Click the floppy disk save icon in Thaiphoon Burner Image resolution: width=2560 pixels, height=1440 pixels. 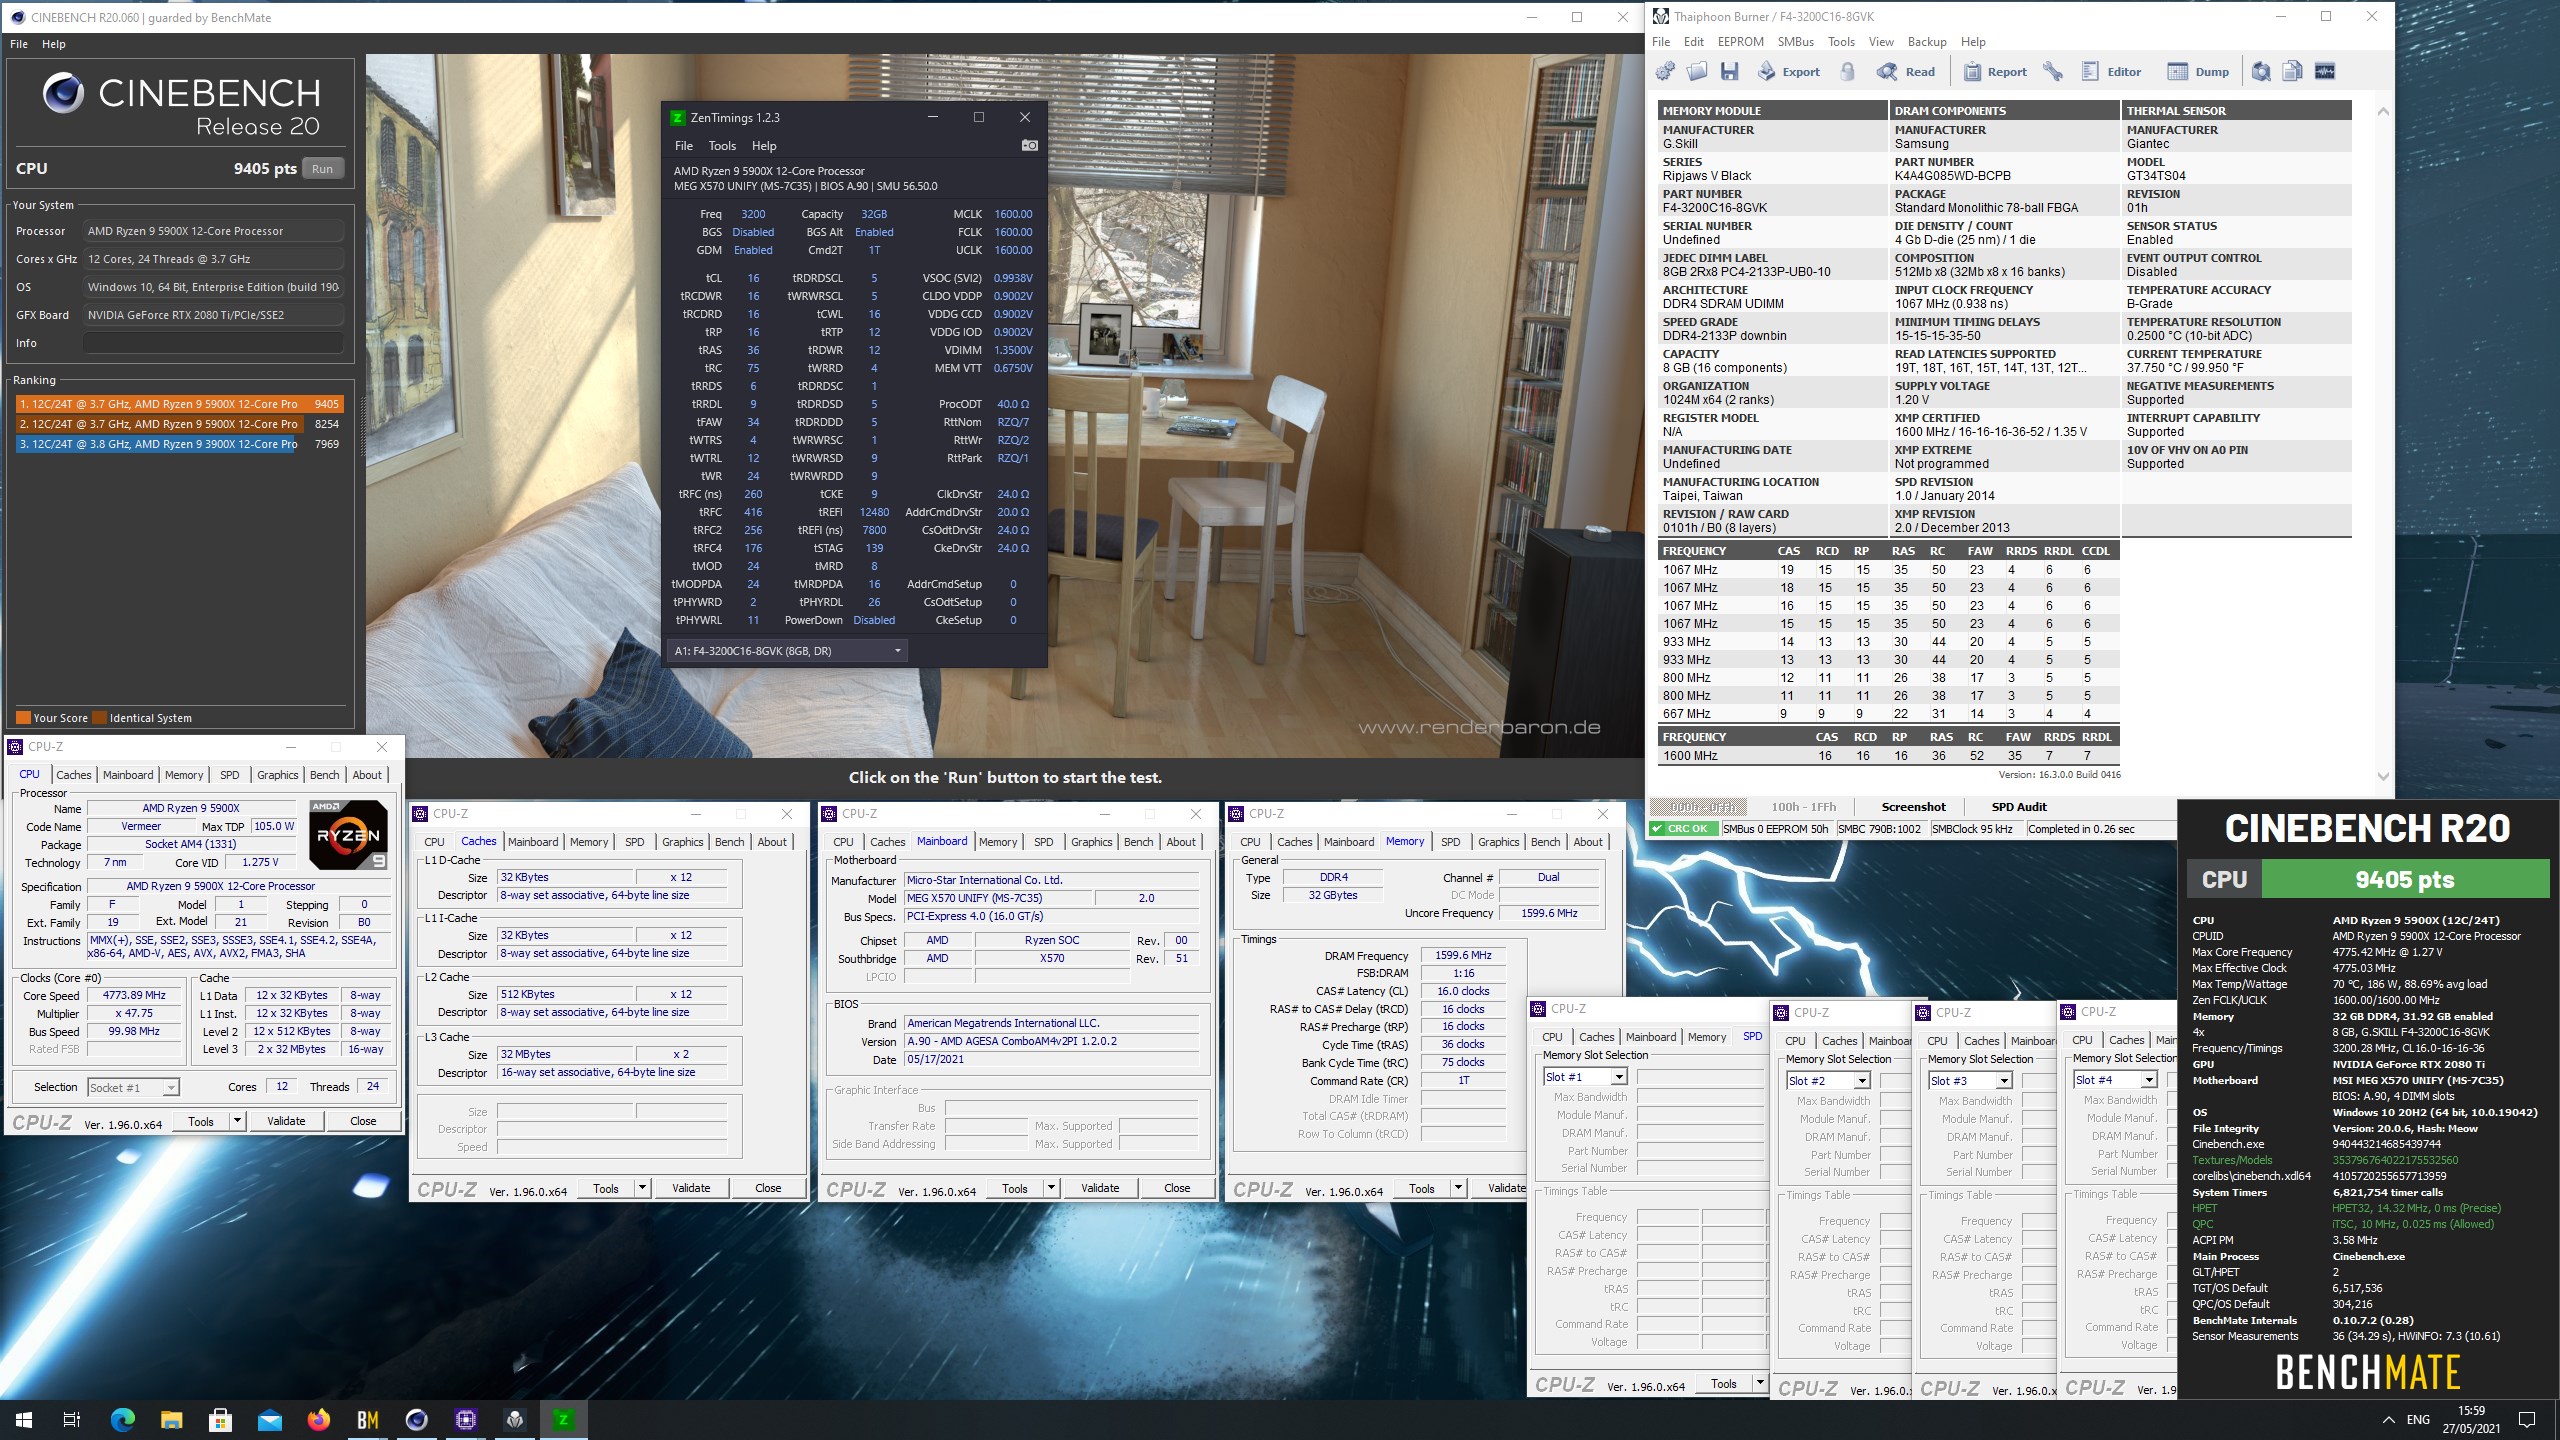coord(1729,71)
